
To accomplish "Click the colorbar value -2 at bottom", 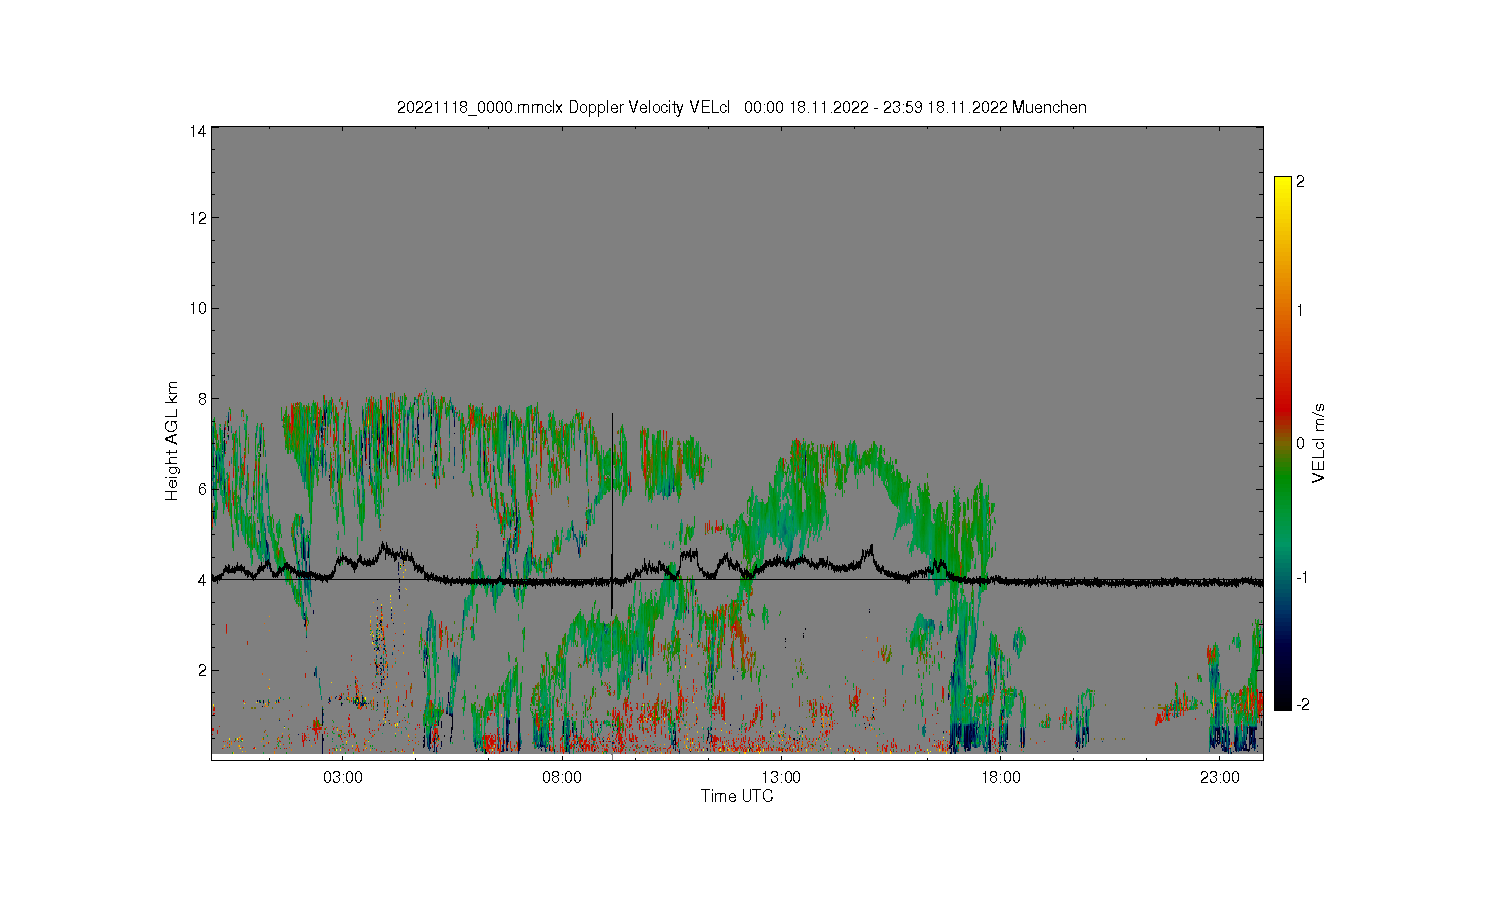I will [x=1302, y=704].
